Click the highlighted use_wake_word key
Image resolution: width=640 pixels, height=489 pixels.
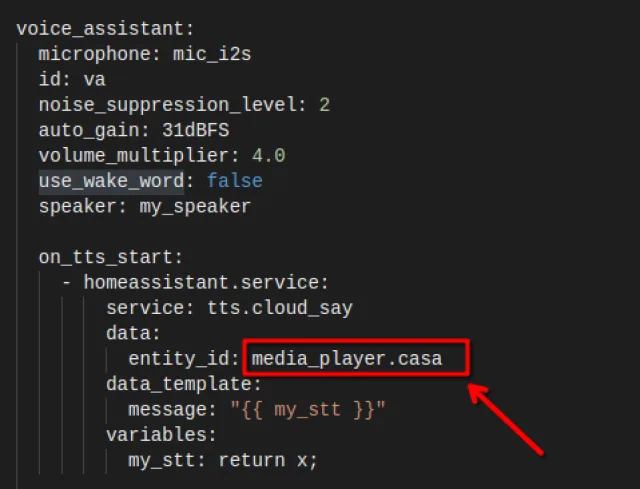(110, 181)
